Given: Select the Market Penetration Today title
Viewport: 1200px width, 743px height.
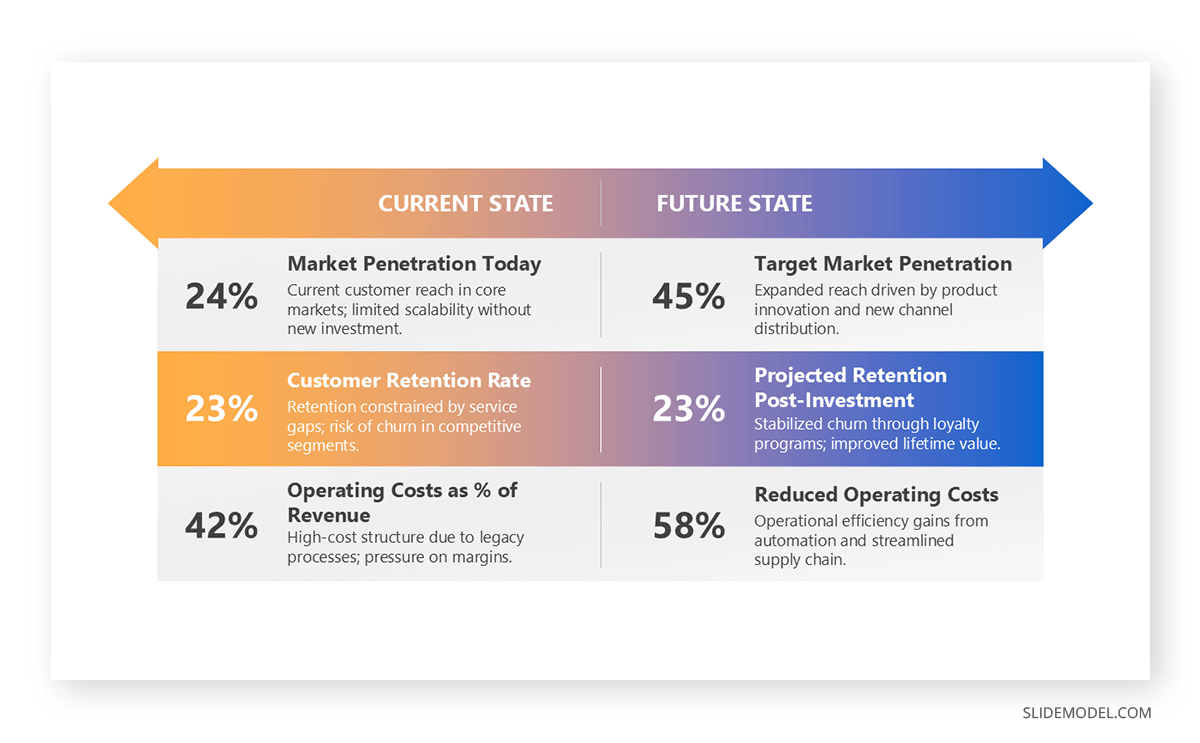Looking at the screenshot, I should coord(414,264).
